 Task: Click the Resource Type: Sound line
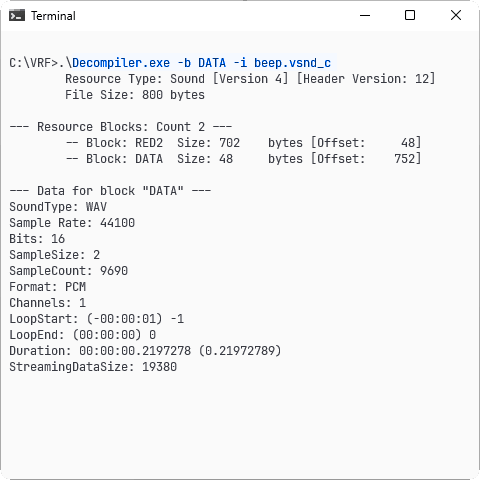coord(250,79)
